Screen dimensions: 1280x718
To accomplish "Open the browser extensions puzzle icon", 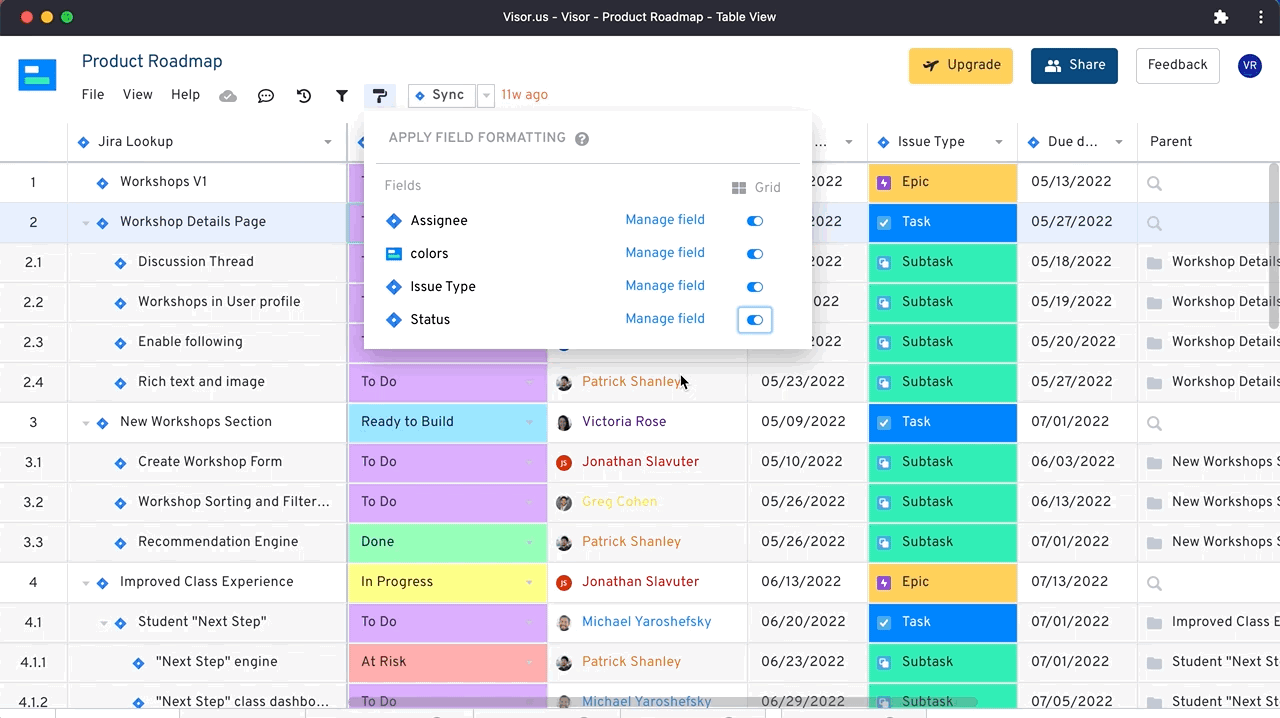I will (x=1221, y=17).
